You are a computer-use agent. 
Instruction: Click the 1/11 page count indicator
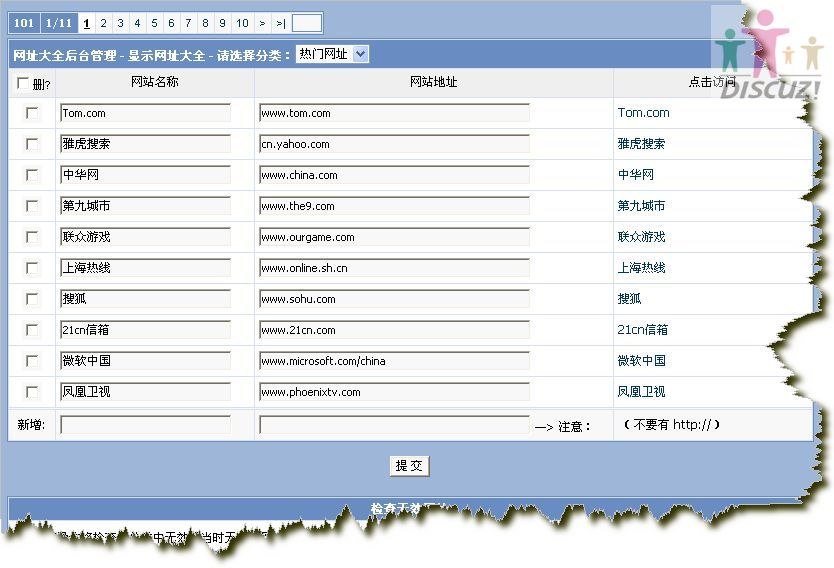(59, 23)
